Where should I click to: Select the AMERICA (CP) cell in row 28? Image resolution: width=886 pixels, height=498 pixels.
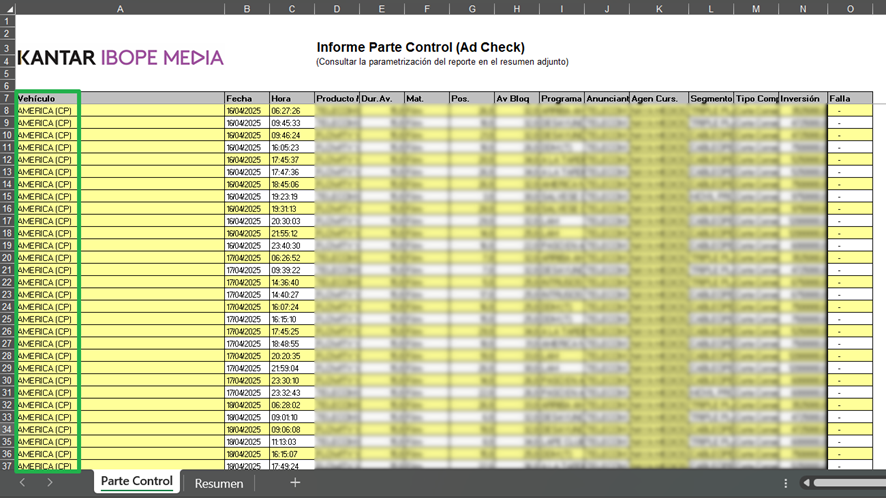pos(120,356)
